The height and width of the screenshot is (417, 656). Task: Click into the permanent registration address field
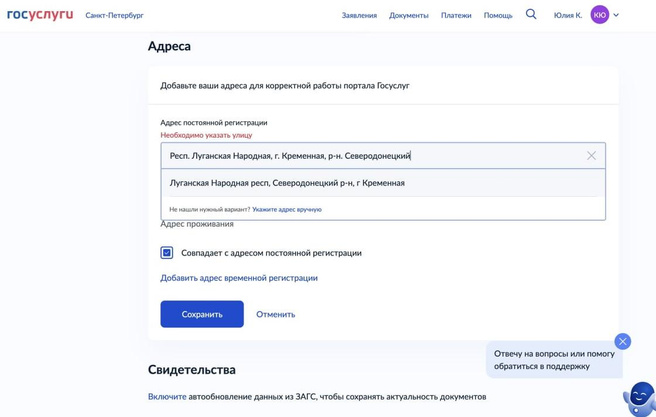coord(370,156)
